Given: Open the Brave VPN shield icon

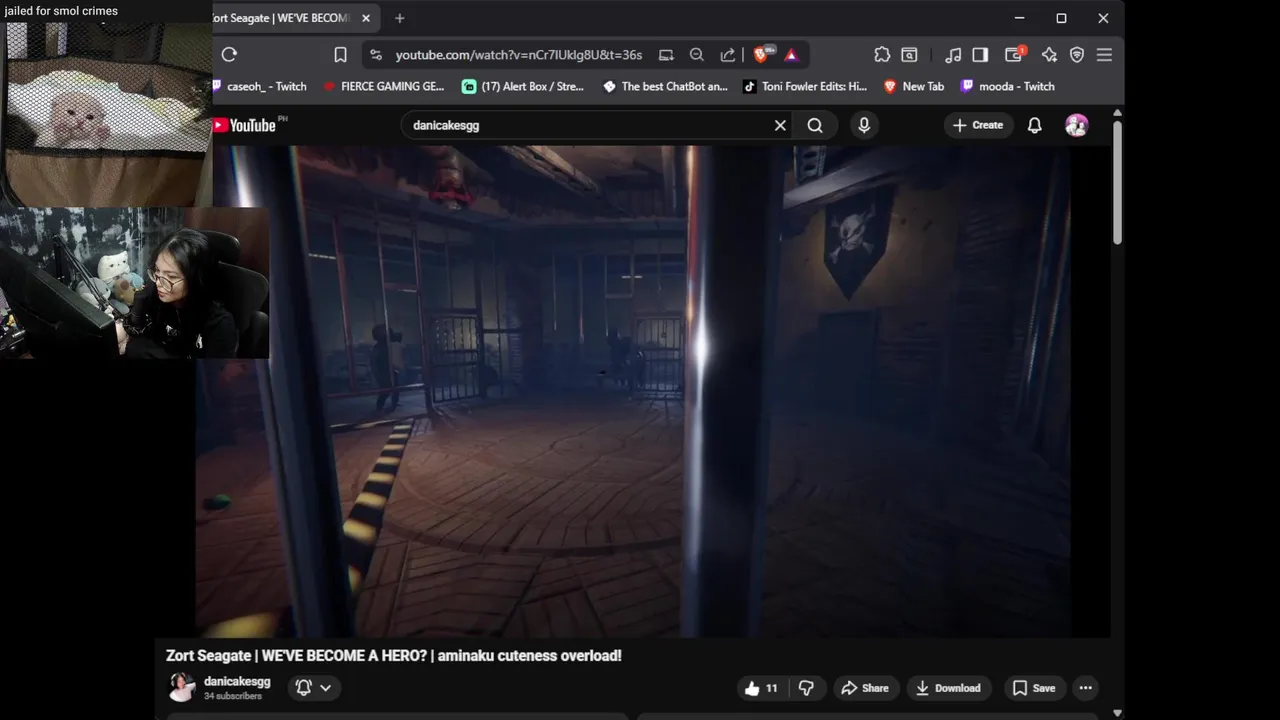Looking at the screenshot, I should (x=1077, y=55).
